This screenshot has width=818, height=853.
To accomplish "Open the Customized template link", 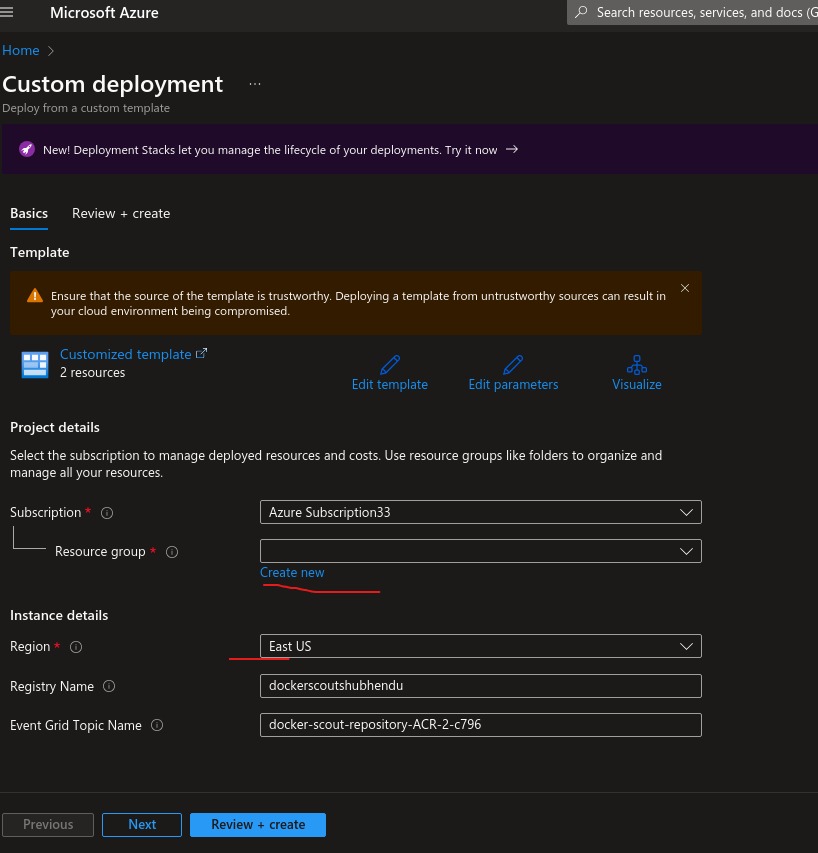I will pyautogui.click(x=126, y=354).
